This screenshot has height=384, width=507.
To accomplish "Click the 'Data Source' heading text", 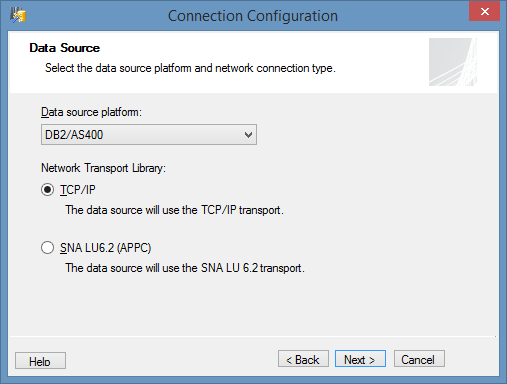I will pyautogui.click(x=64, y=48).
